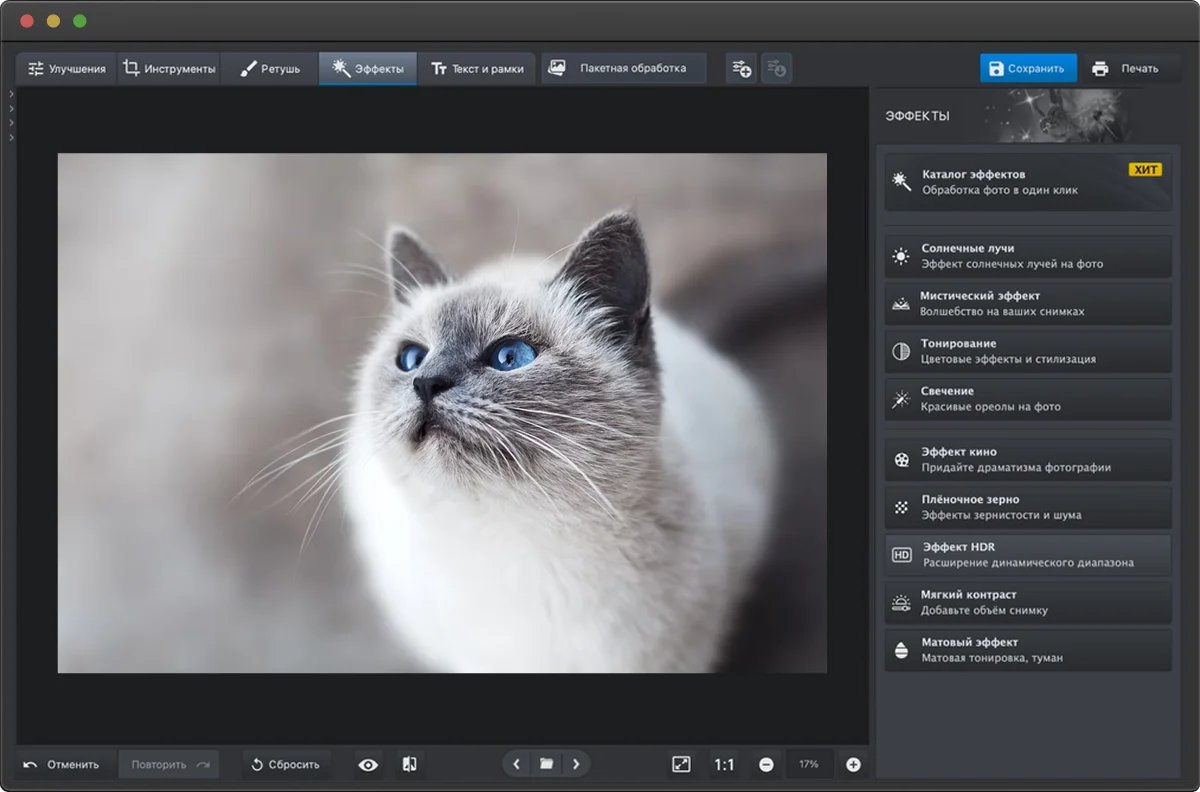Switch to the Ретушь tab
This screenshot has height=792, width=1200.
[269, 69]
